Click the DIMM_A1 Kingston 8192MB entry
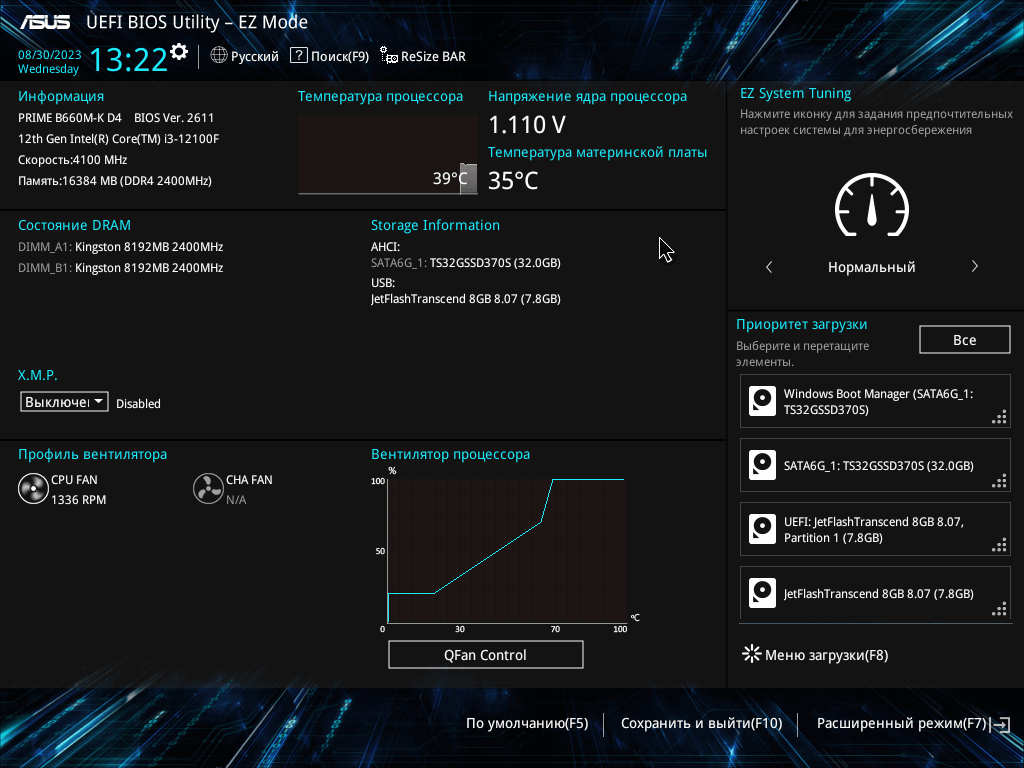1024x768 pixels. coord(121,247)
